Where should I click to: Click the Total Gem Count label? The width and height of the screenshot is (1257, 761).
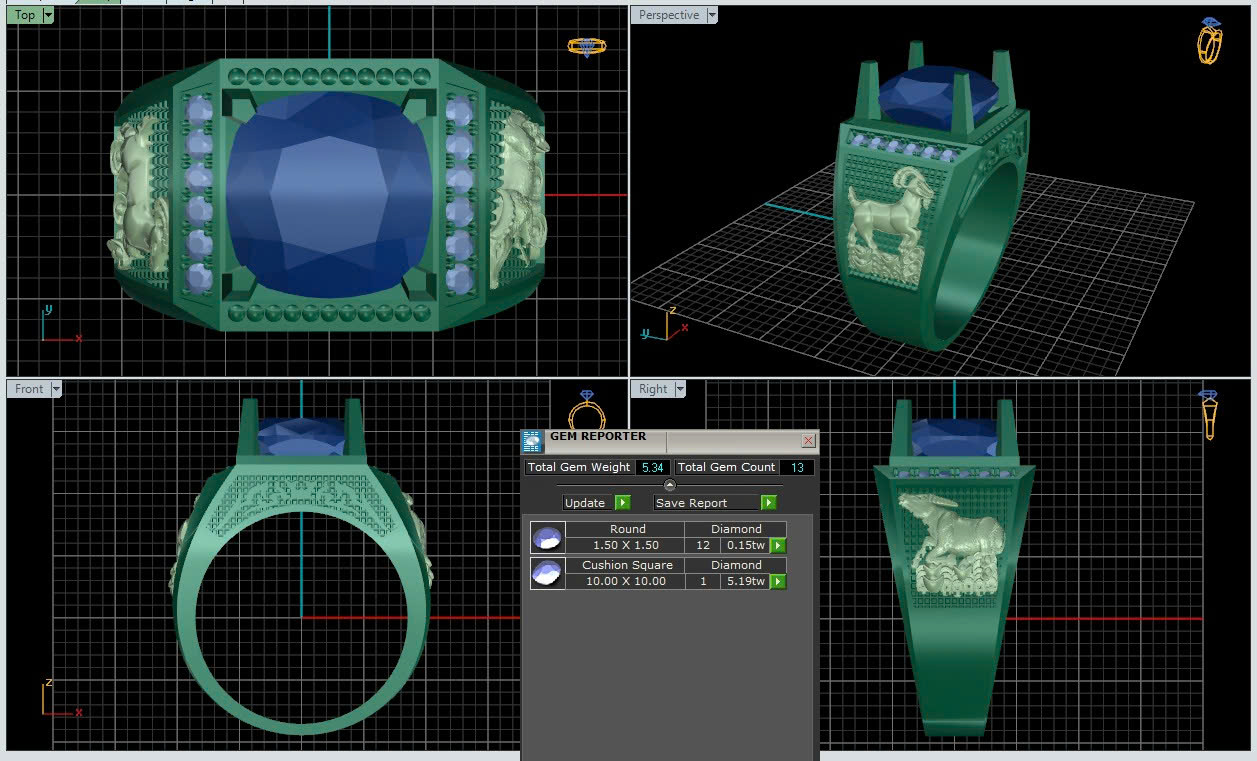point(727,467)
